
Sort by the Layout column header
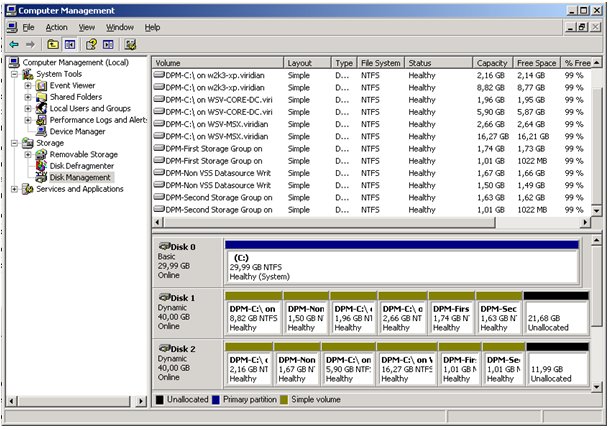307,63
